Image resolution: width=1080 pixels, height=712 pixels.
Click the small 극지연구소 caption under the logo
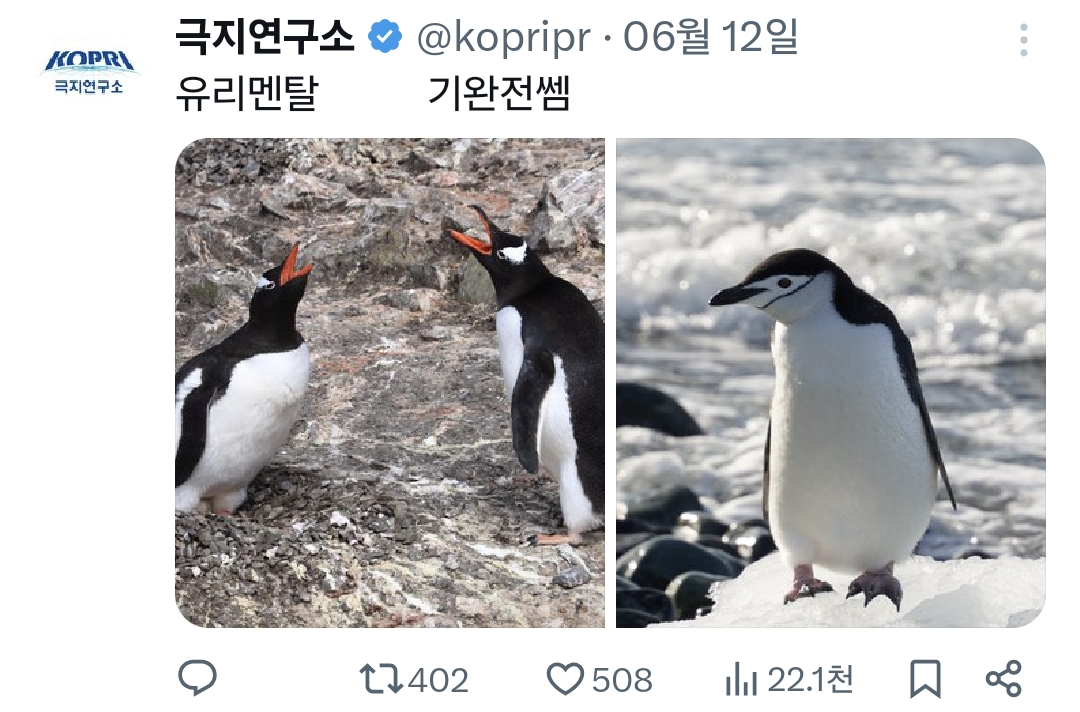click(x=89, y=87)
